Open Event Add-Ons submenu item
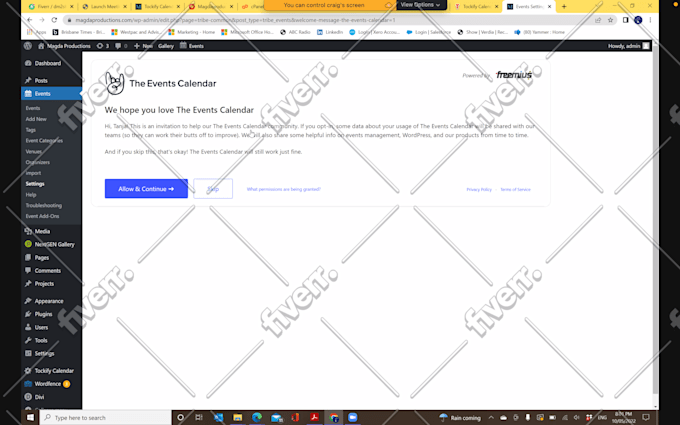Viewport: 680px width, 425px height. click(x=42, y=216)
